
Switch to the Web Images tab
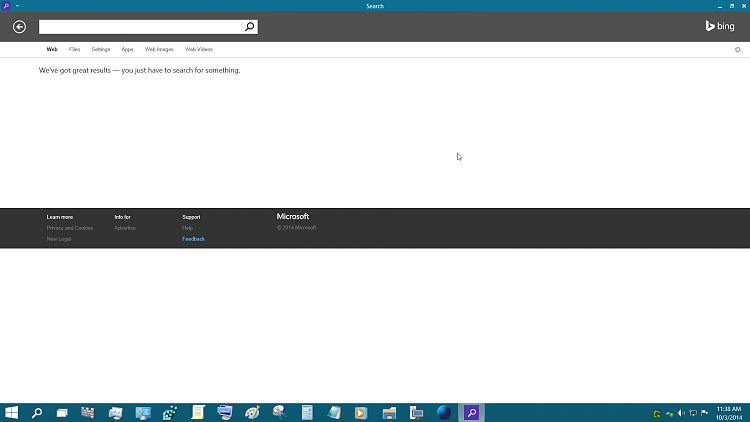click(x=159, y=49)
